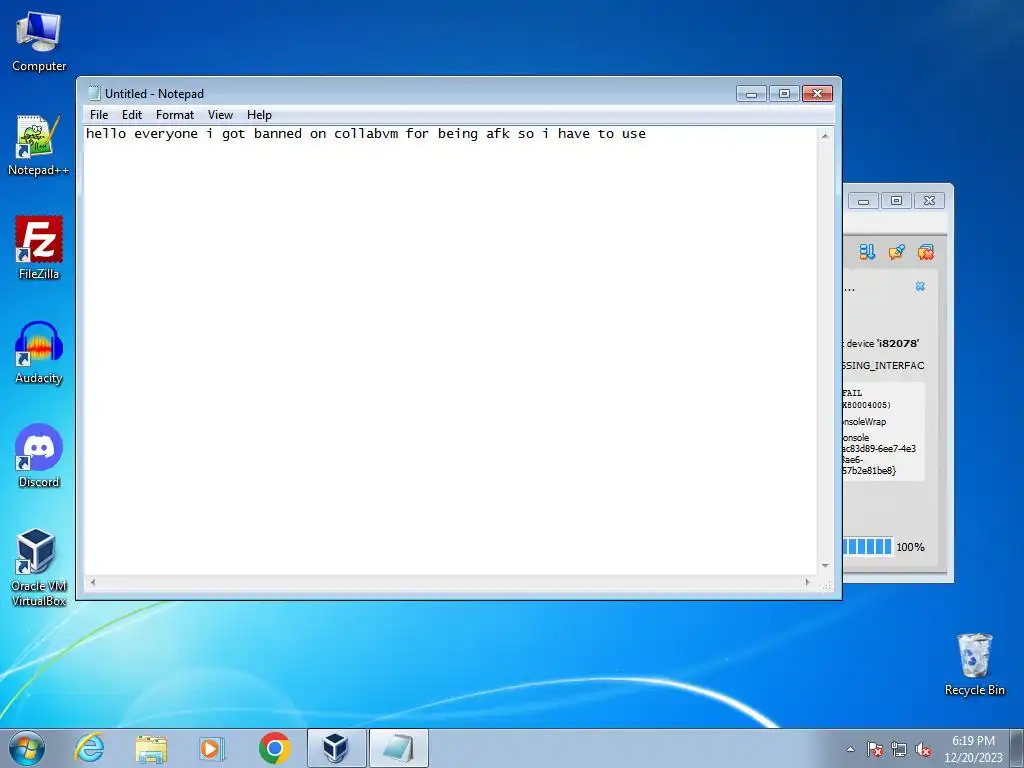Click muted volume icon in tray
This screenshot has height=768, width=1024.
(x=923, y=749)
